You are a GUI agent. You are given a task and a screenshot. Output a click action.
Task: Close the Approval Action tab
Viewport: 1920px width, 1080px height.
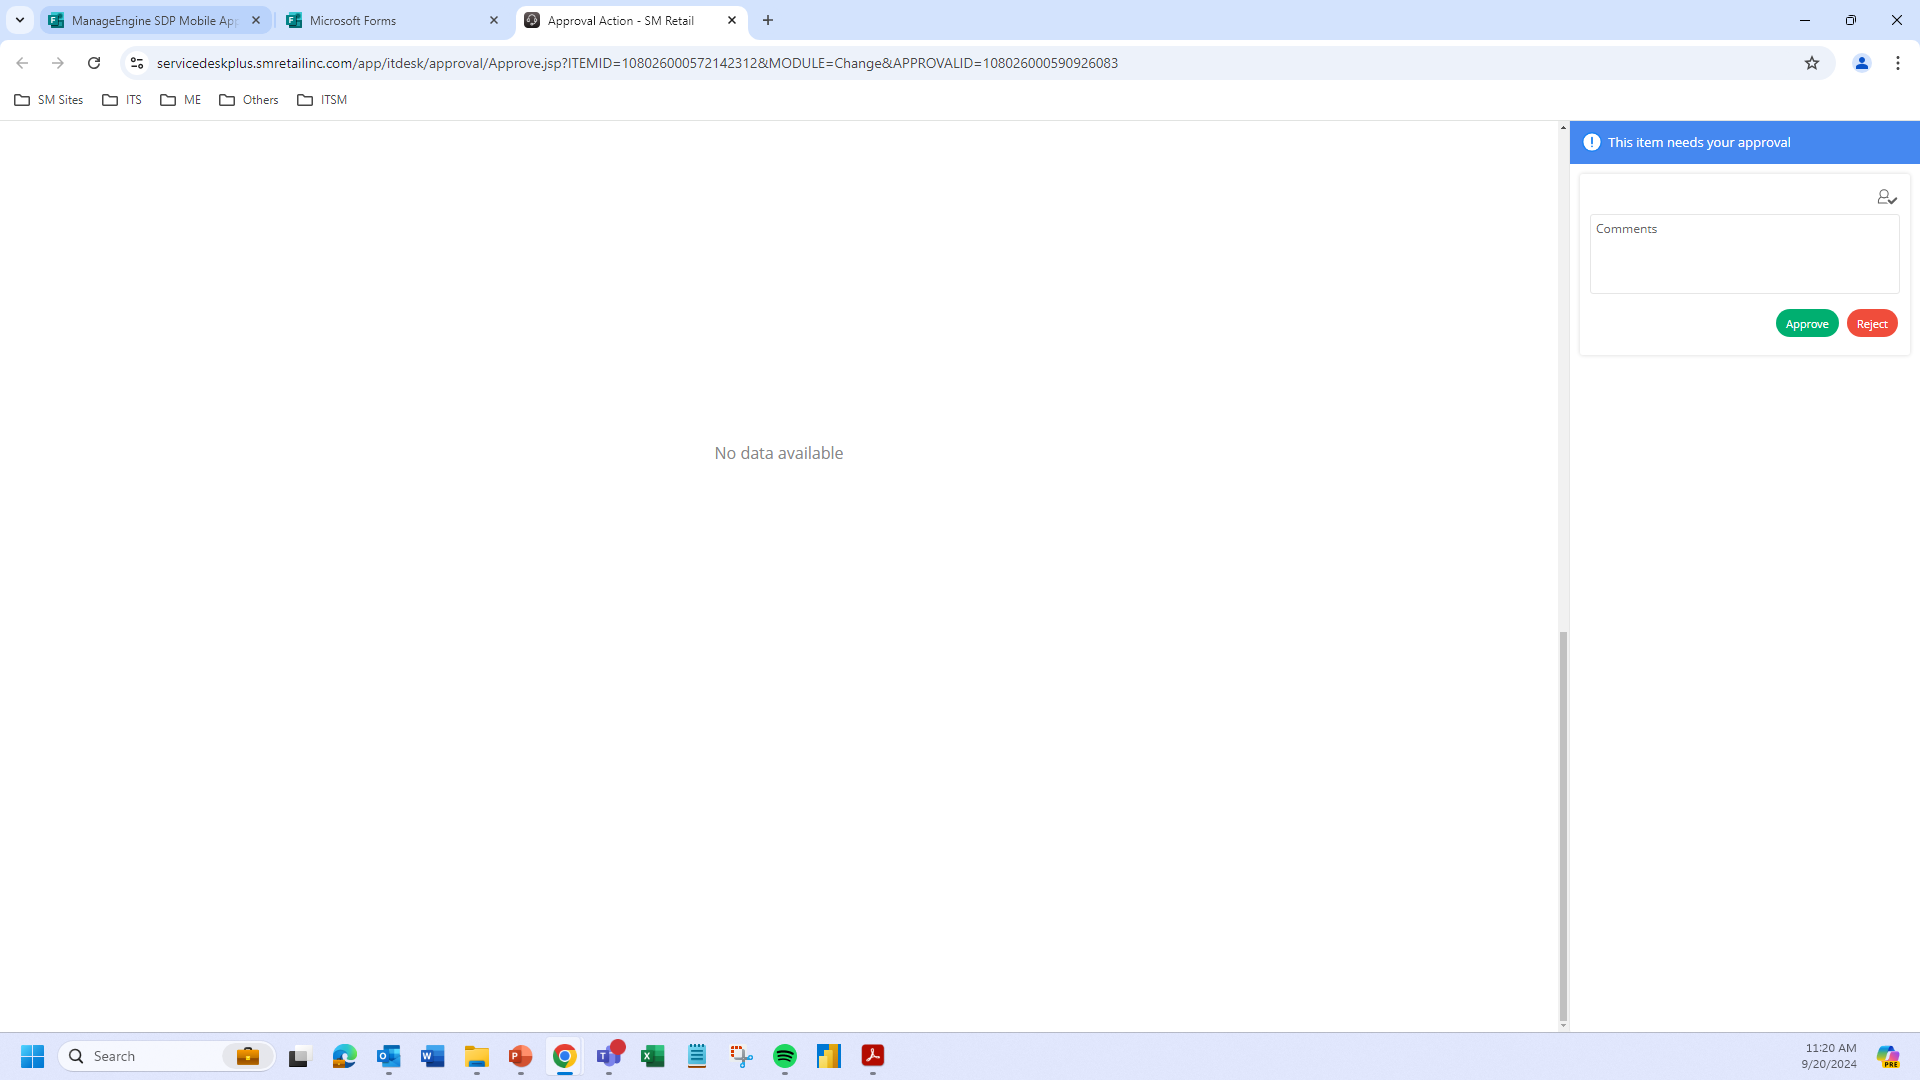732,20
